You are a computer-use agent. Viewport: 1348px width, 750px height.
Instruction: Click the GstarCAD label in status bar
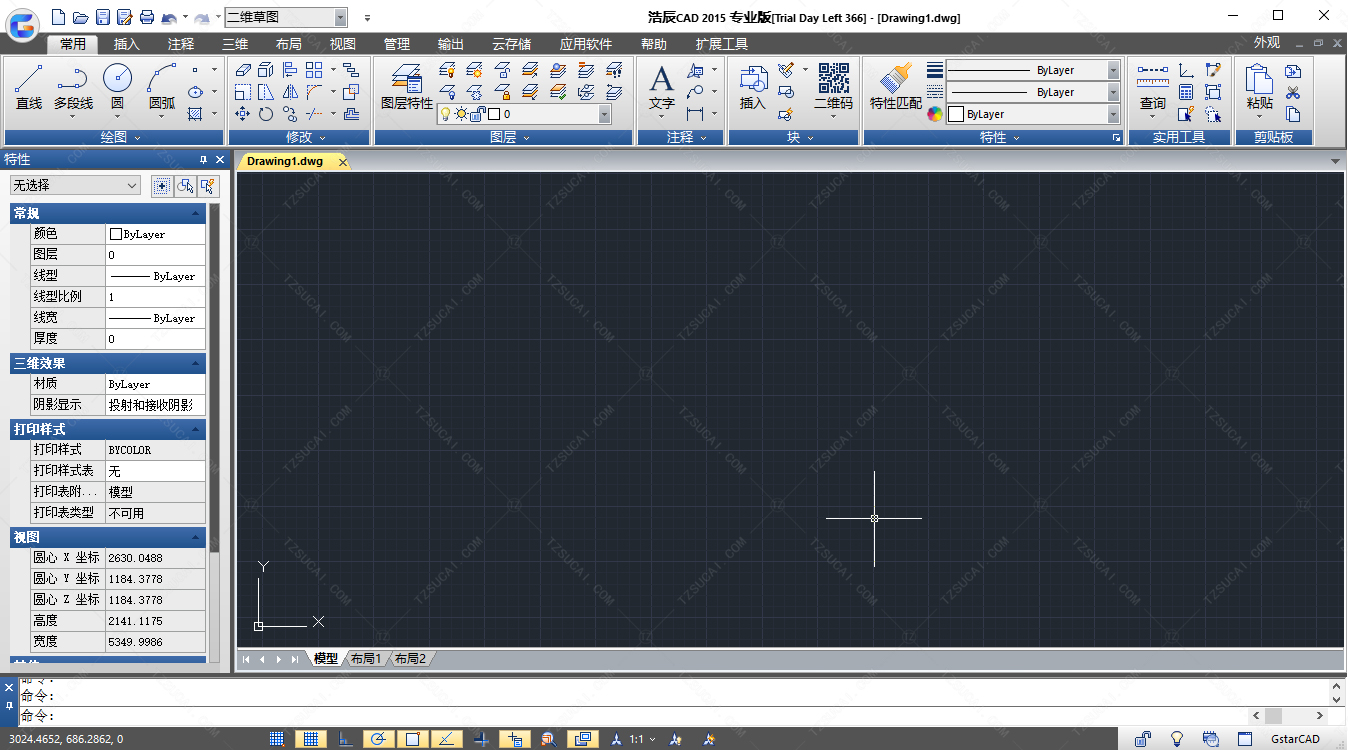1295,739
